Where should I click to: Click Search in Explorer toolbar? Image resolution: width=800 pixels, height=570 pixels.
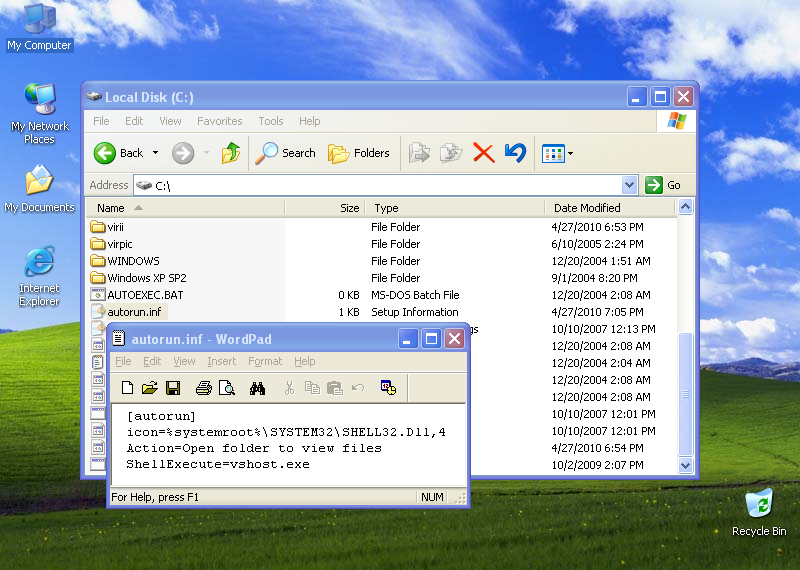click(x=286, y=153)
